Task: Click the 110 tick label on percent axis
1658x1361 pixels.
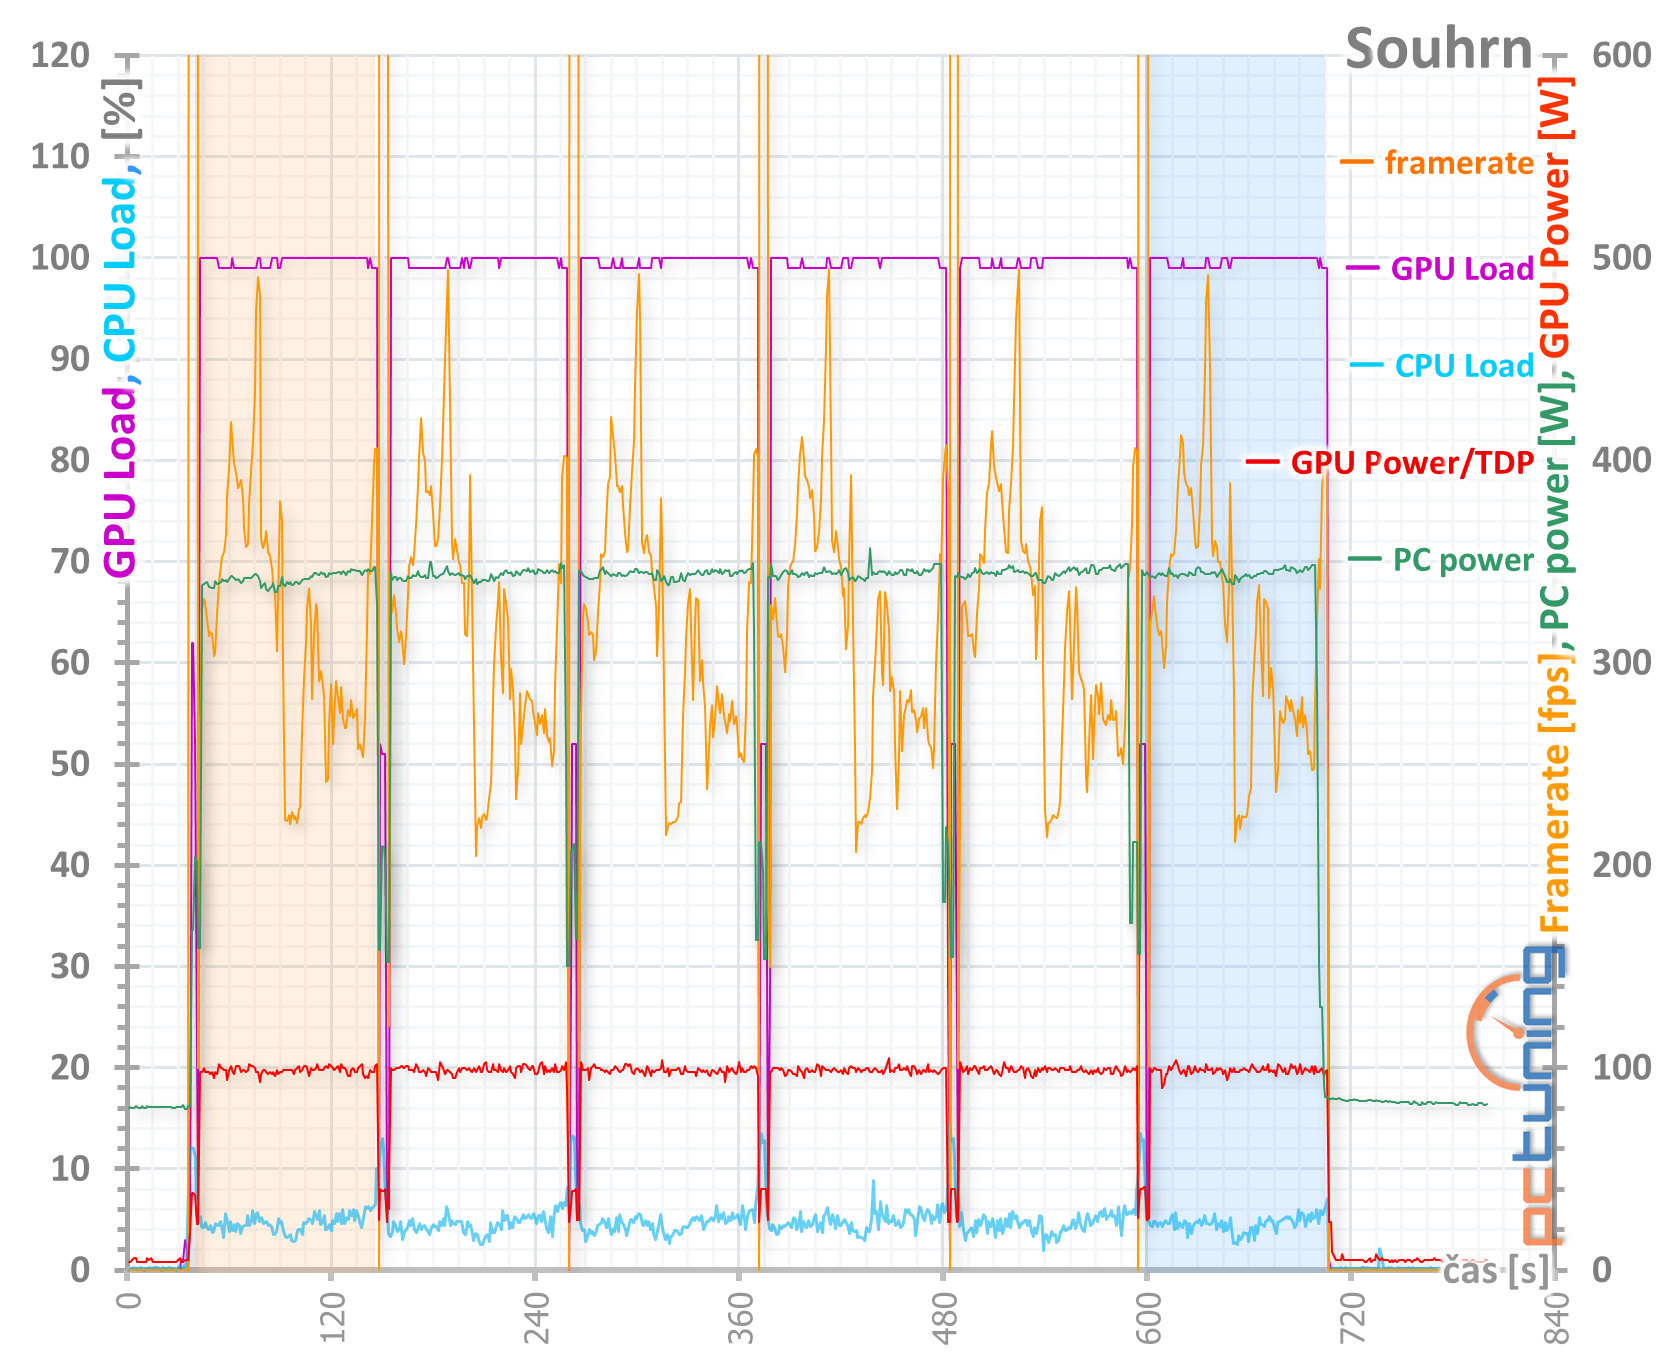Action: 60,156
